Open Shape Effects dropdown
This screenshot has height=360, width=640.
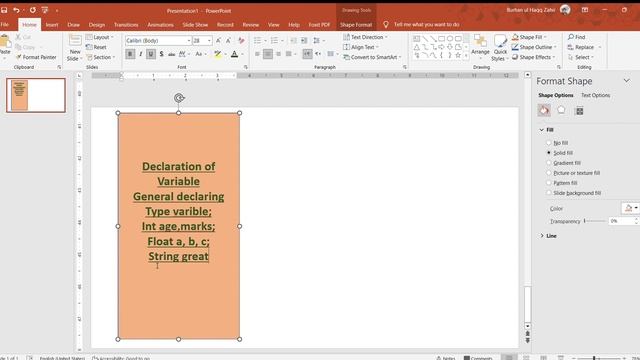coord(533,57)
